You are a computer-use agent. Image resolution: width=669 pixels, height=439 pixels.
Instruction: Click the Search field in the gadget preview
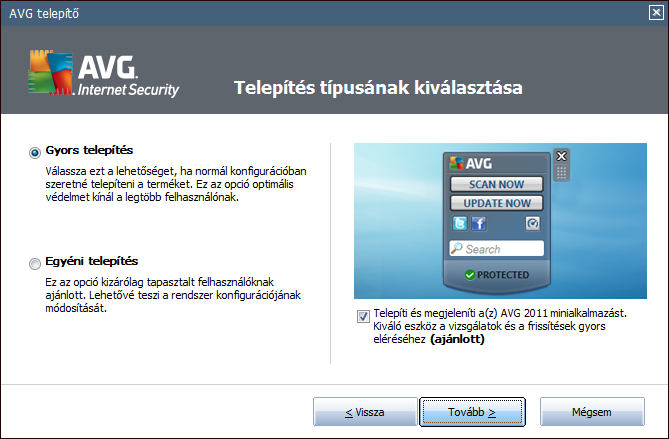point(497,249)
